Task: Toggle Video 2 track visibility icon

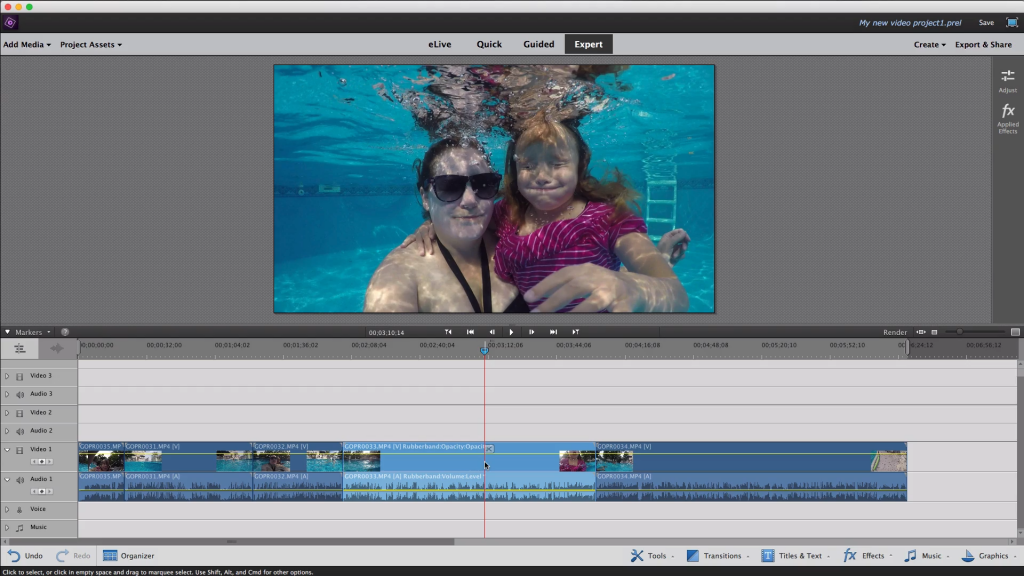Action: click(20, 413)
